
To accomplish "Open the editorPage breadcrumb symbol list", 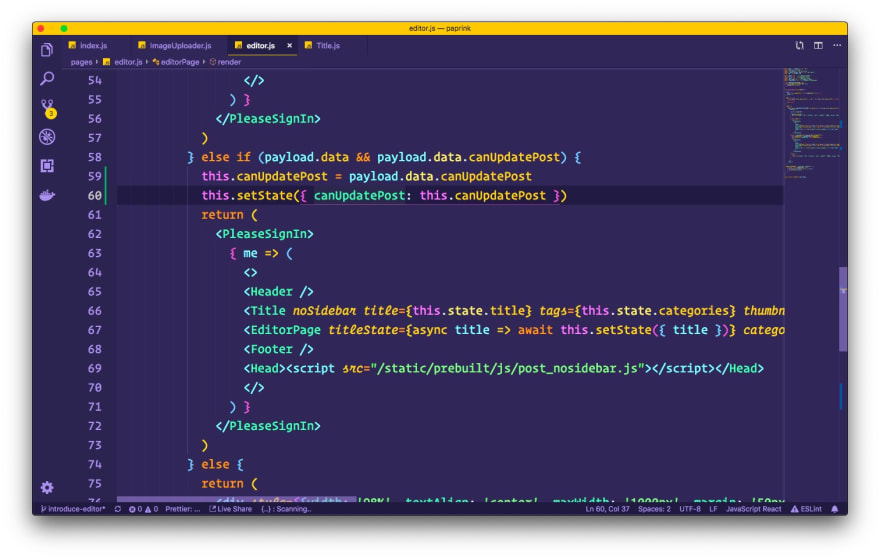I will tap(176, 62).
